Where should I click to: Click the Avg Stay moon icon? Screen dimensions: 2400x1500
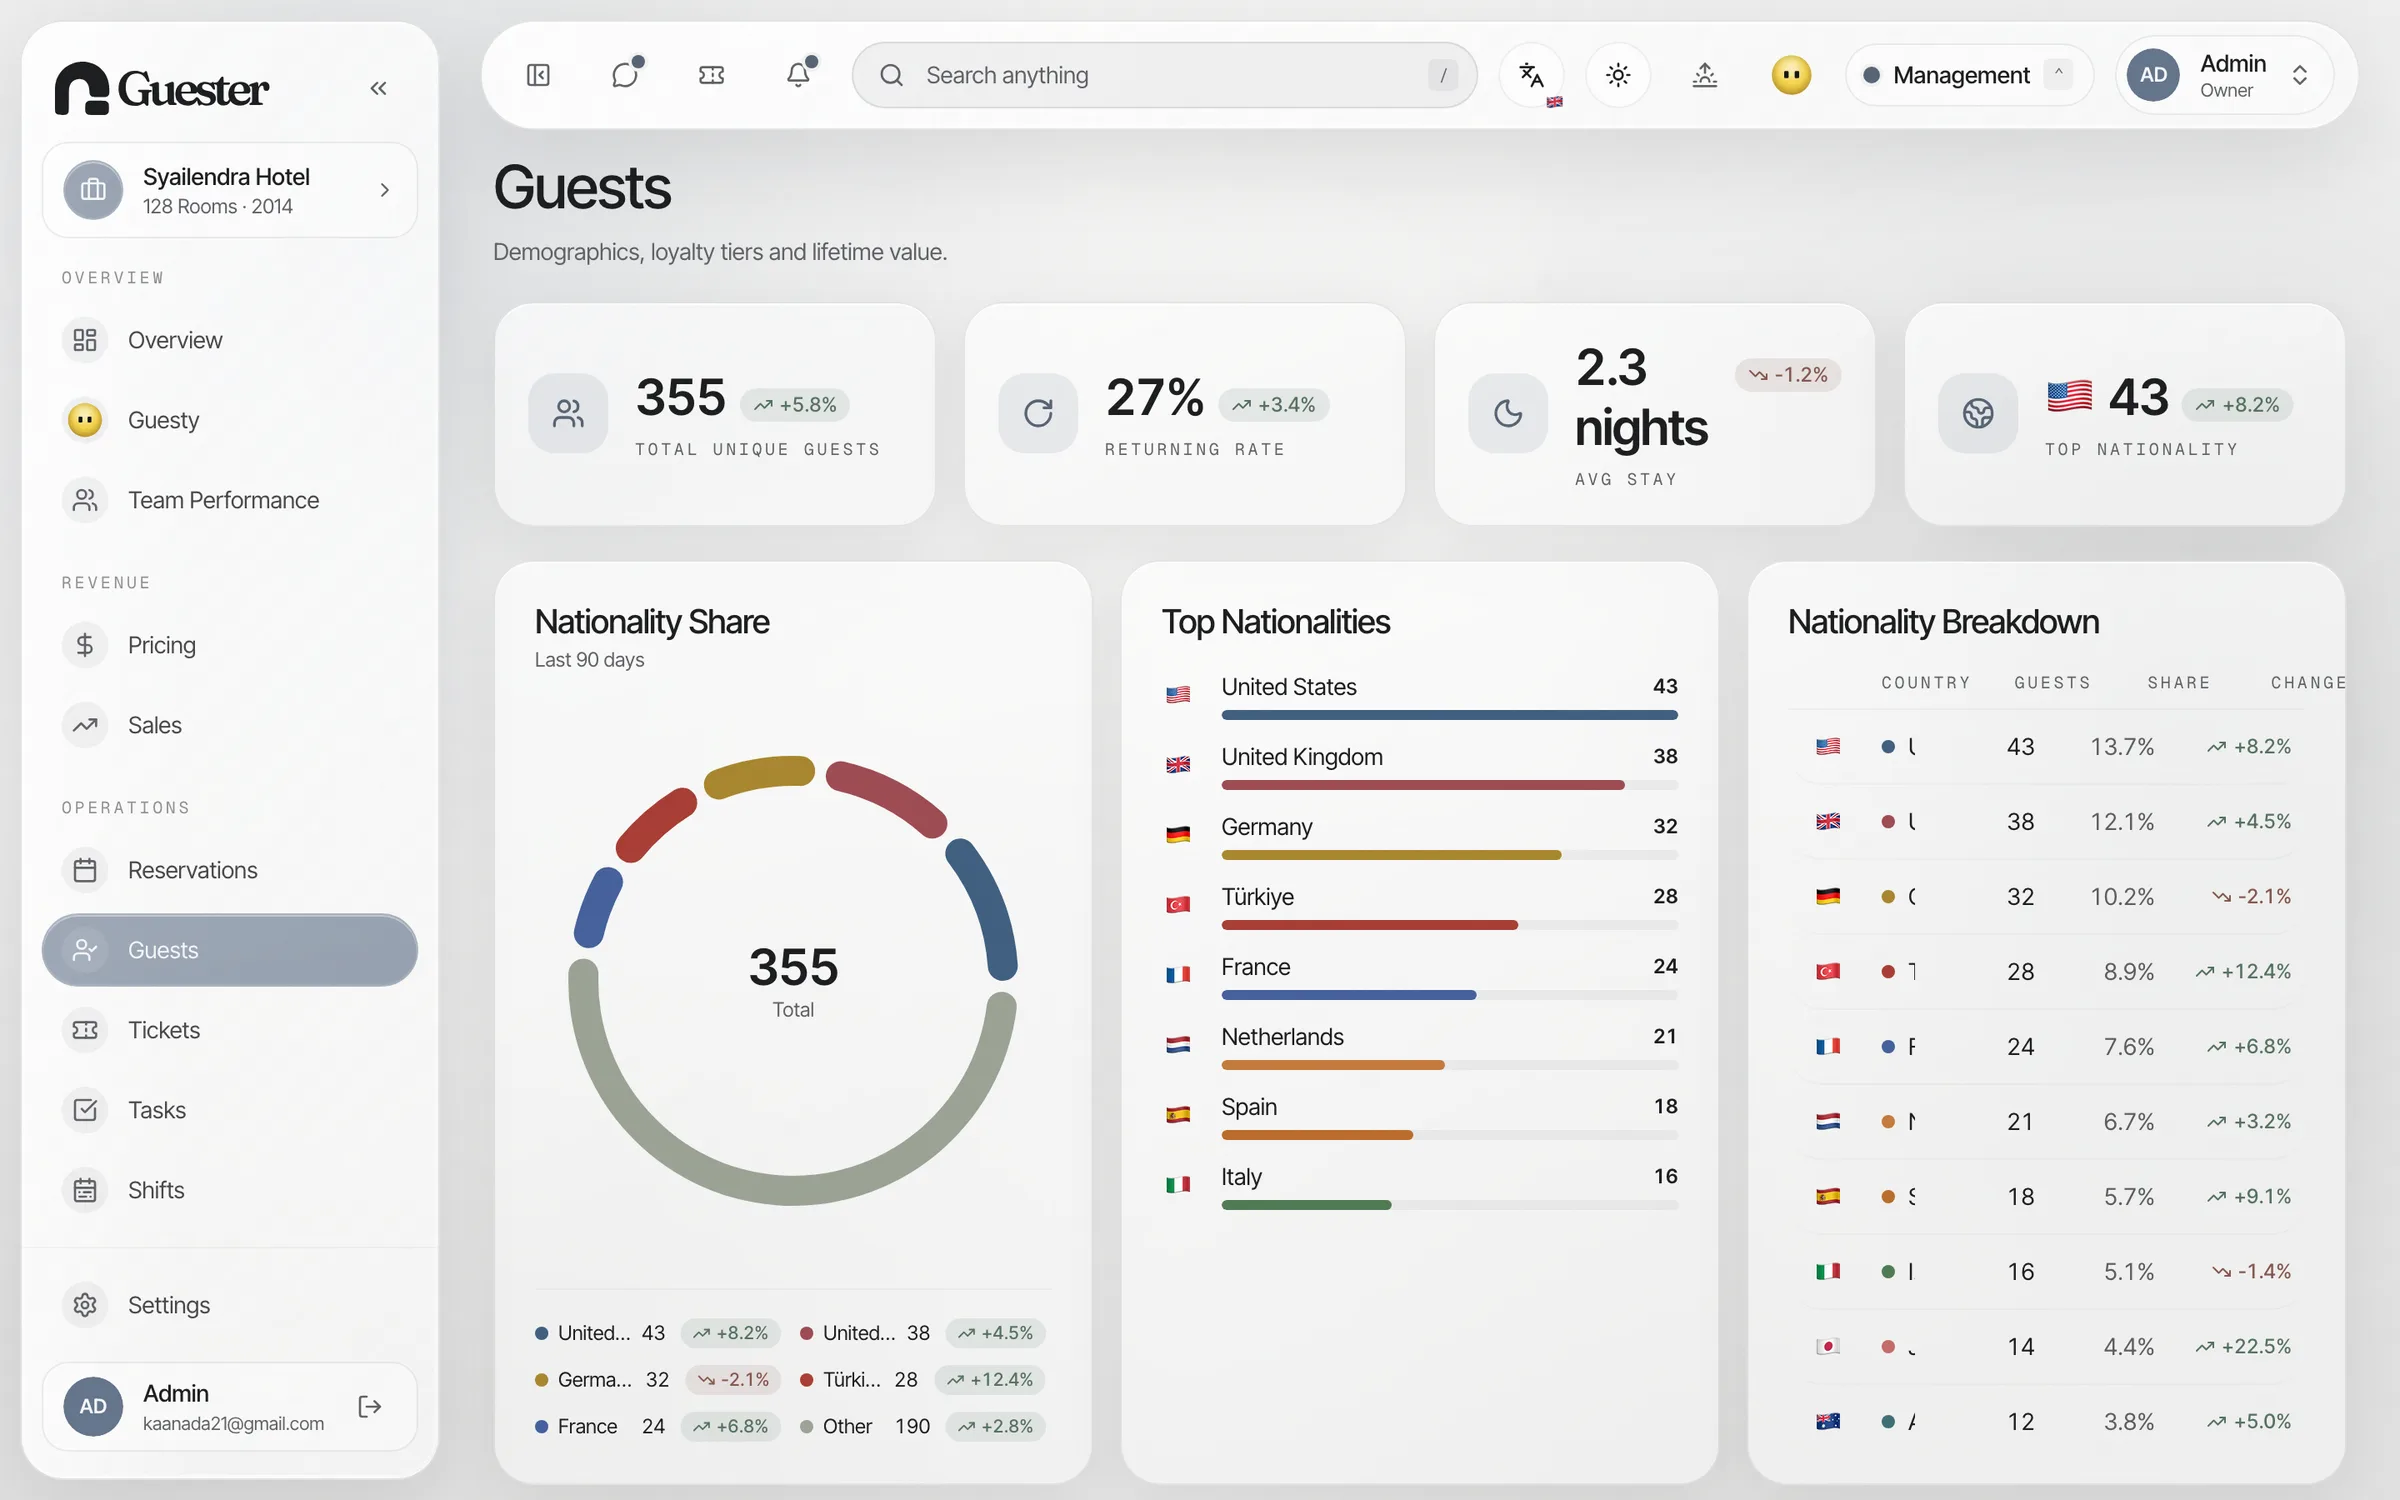point(1508,413)
